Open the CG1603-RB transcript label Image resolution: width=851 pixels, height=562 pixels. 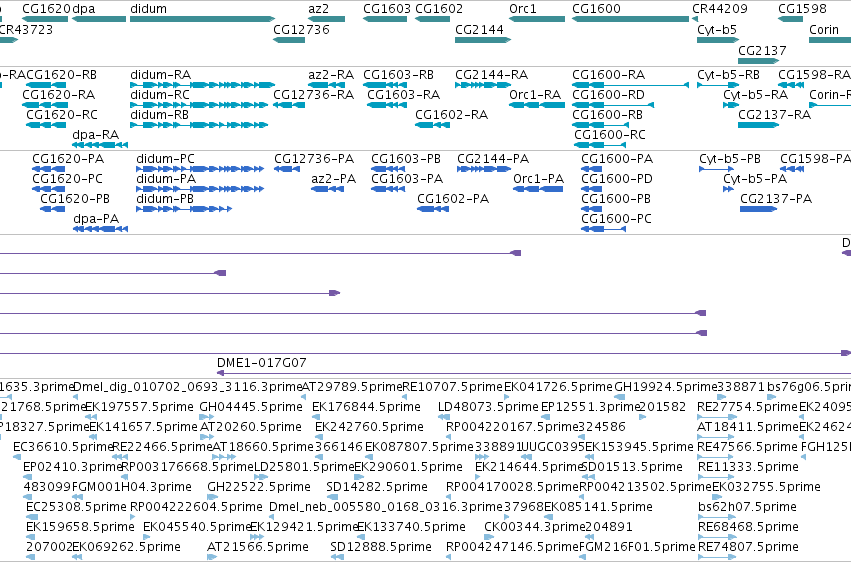tap(398, 75)
